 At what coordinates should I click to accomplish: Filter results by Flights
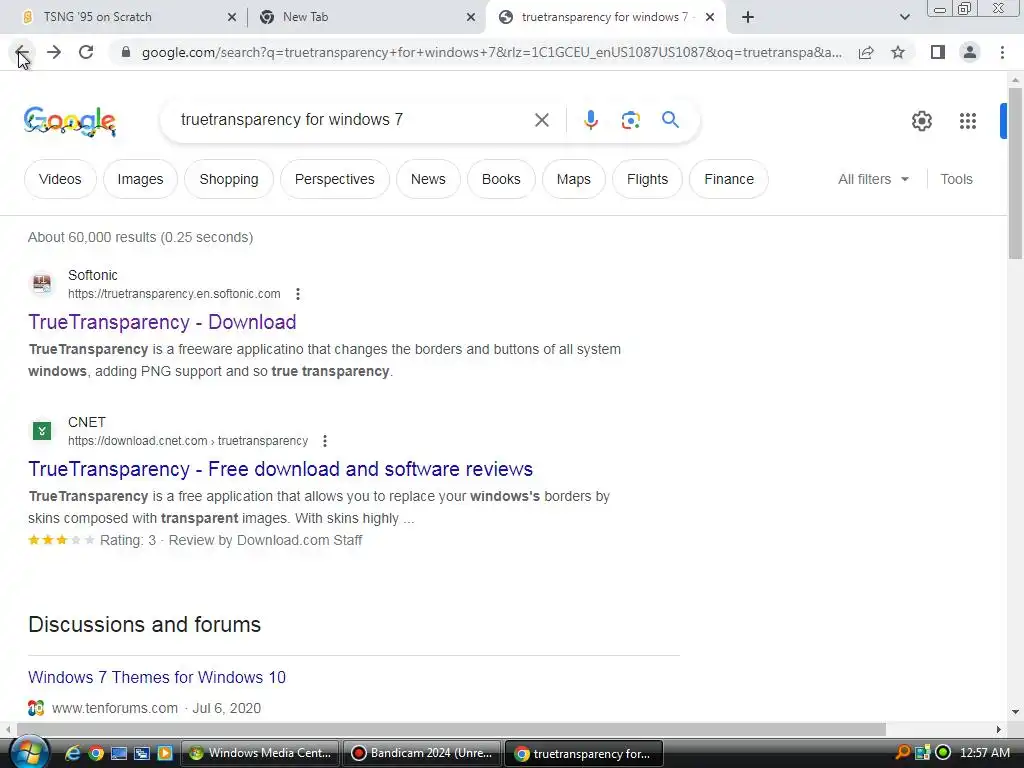pyautogui.click(x=647, y=179)
